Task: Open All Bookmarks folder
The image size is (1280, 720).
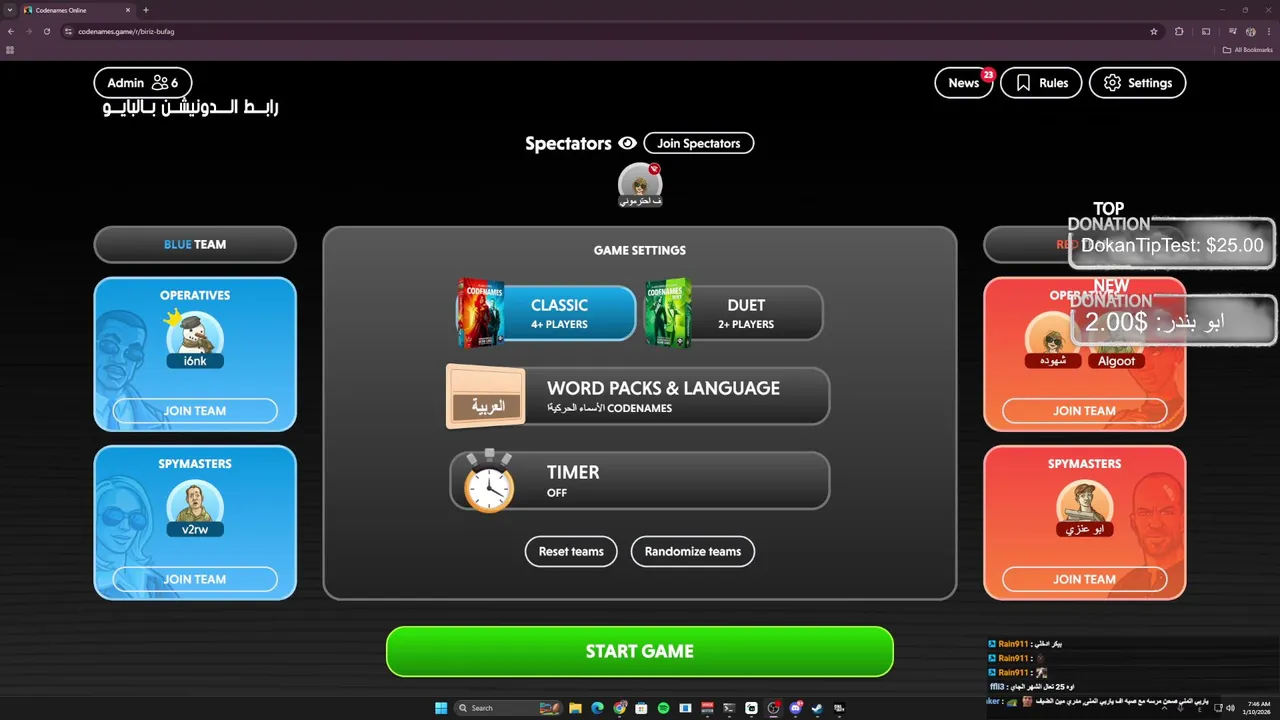Action: point(1249,49)
